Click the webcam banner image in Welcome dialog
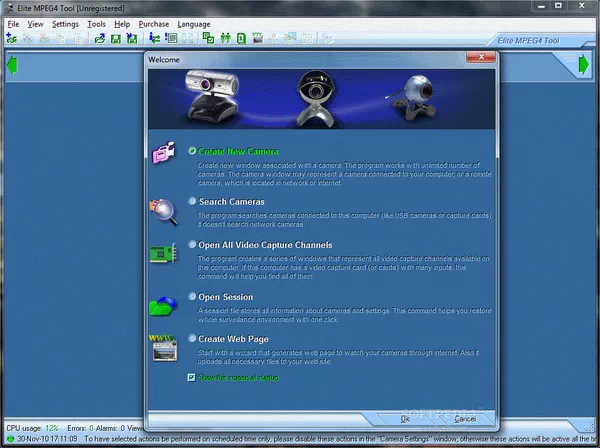 (x=321, y=99)
